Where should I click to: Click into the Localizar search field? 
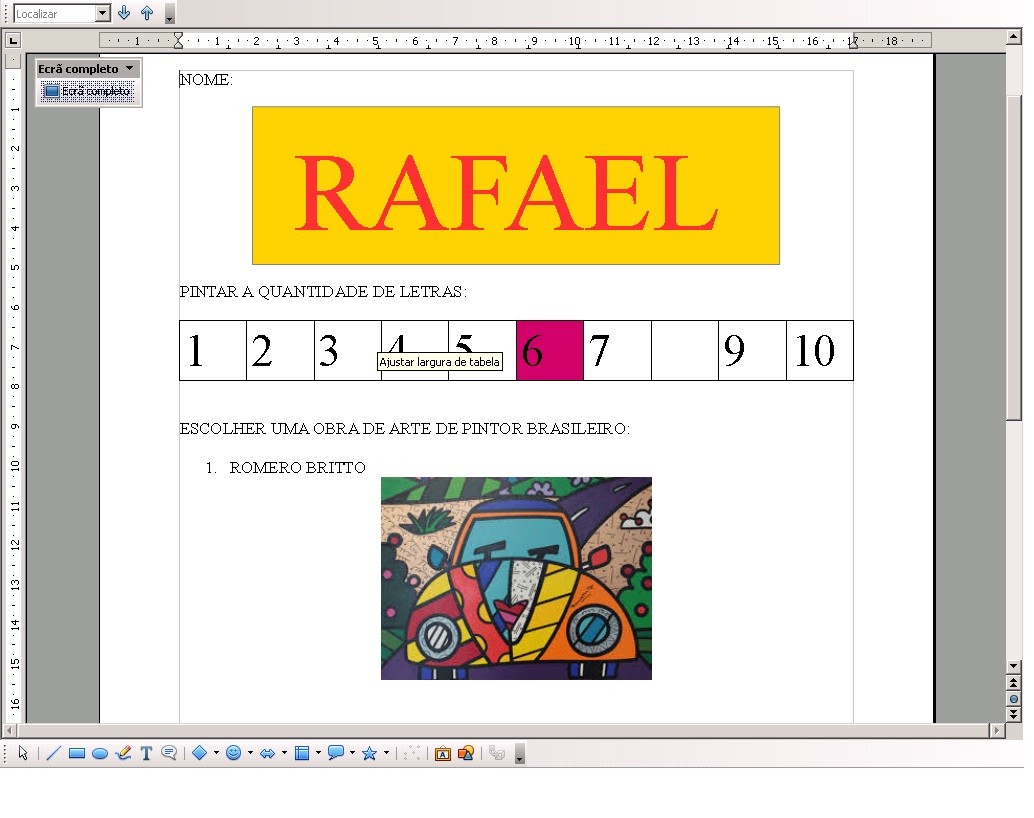[x=55, y=13]
